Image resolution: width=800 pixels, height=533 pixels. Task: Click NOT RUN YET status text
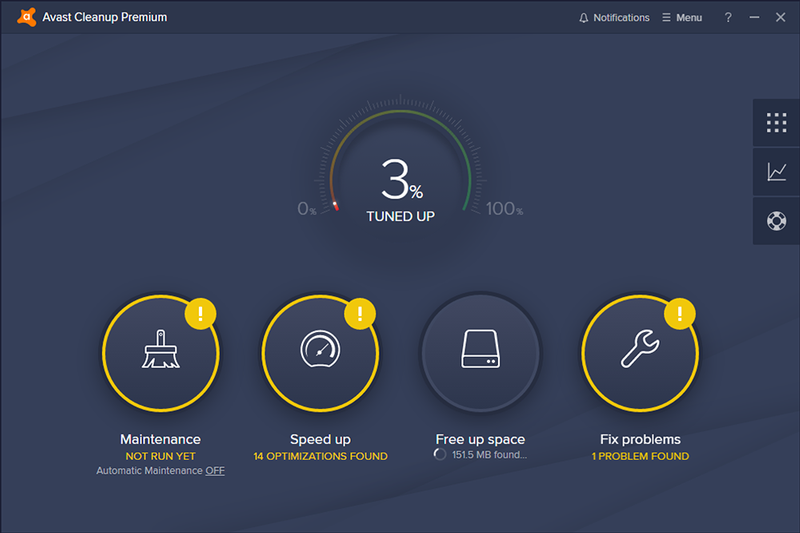160,456
